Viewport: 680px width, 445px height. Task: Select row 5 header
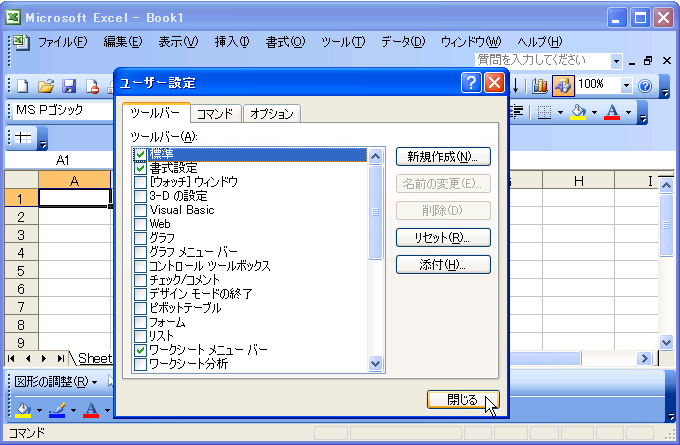pos(21,271)
